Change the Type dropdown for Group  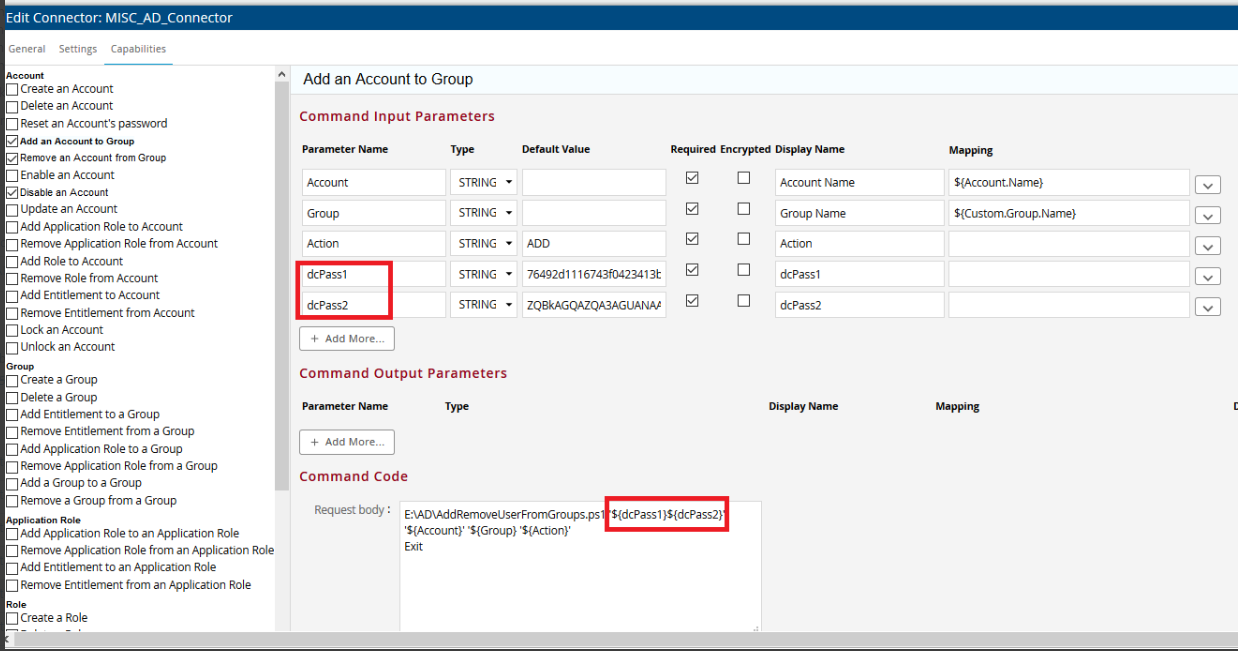pyautogui.click(x=484, y=213)
